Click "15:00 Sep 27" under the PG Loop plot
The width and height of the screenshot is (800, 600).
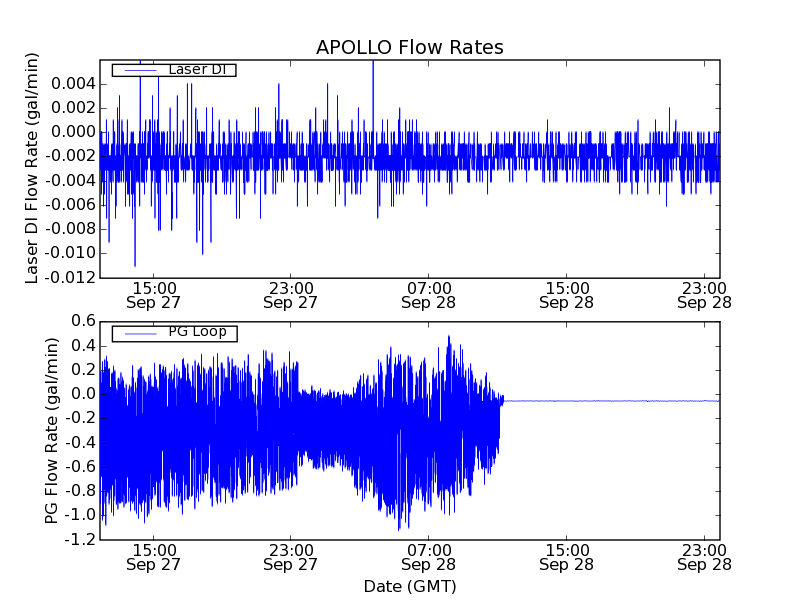154,558
